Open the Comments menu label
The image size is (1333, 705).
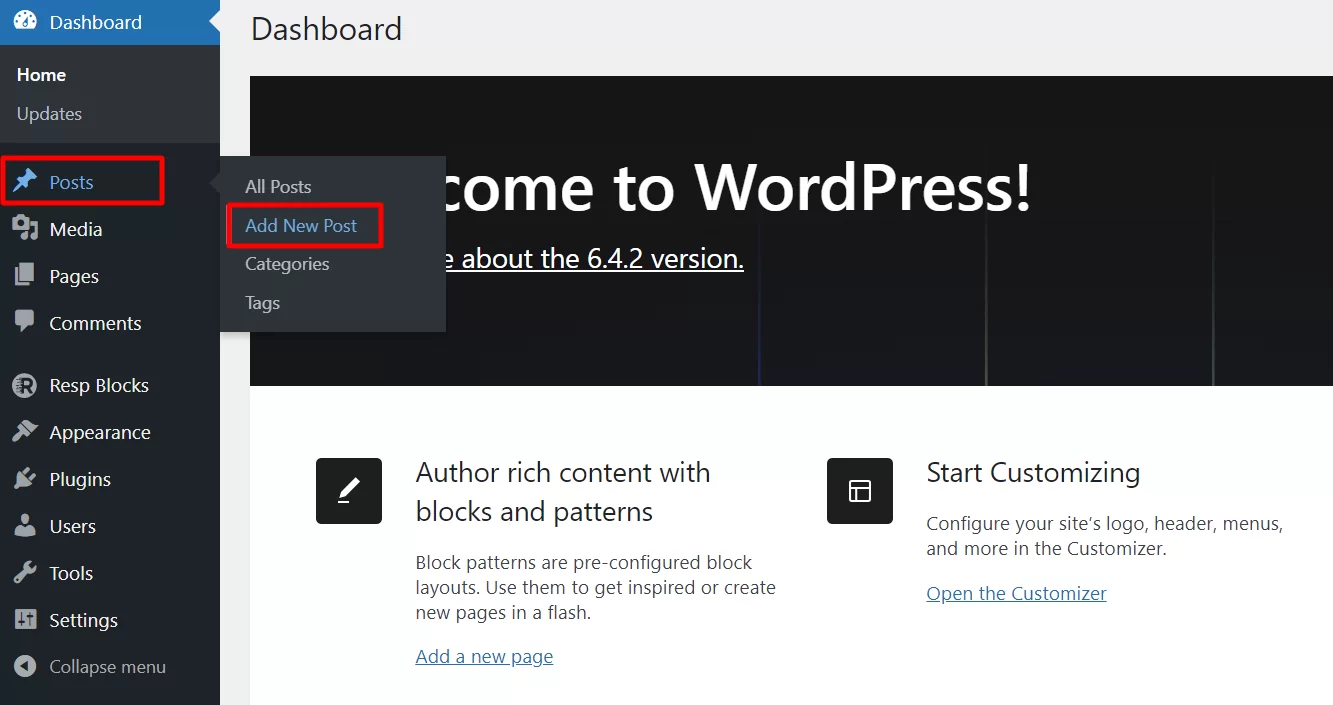pyautogui.click(x=95, y=323)
